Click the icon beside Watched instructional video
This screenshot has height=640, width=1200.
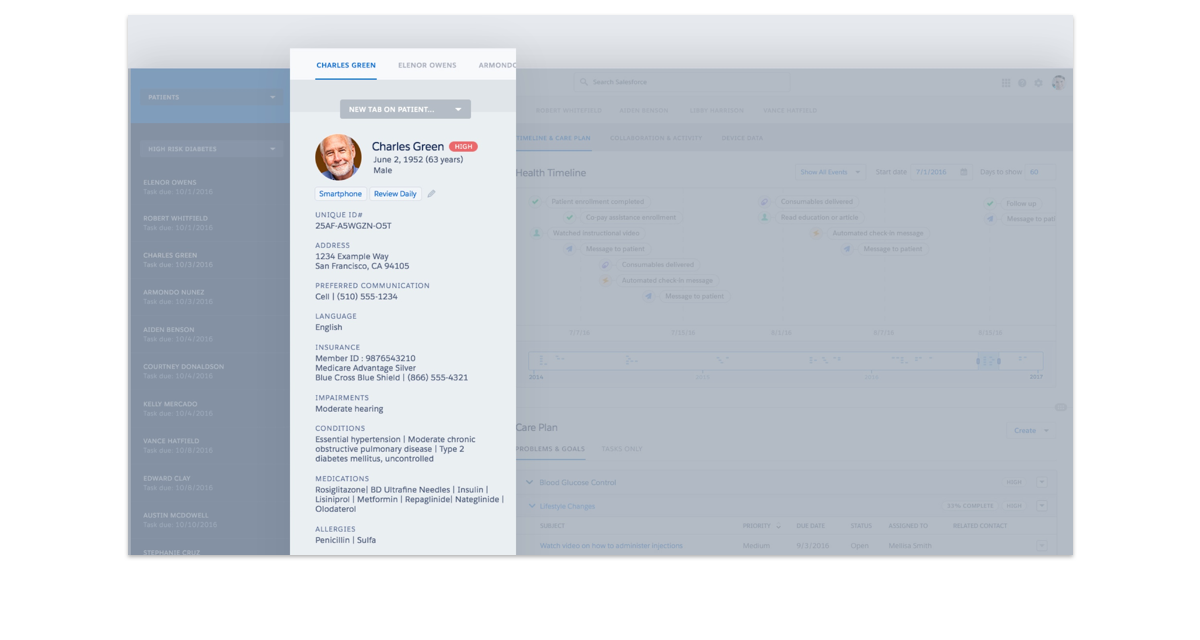coord(537,233)
